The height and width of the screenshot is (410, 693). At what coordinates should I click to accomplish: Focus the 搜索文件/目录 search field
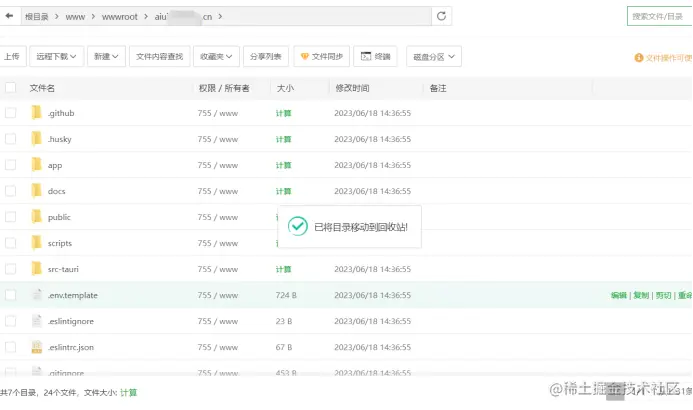tap(659, 16)
